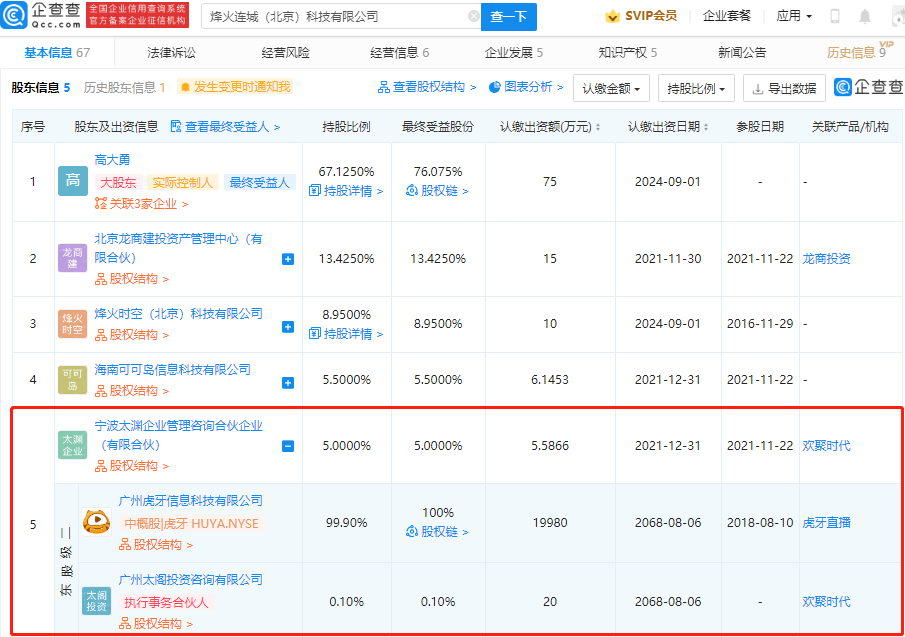Click 中概股|虎牙 HUYA.NYSE tag
Viewport: 905px width, 637px height.
[192, 523]
